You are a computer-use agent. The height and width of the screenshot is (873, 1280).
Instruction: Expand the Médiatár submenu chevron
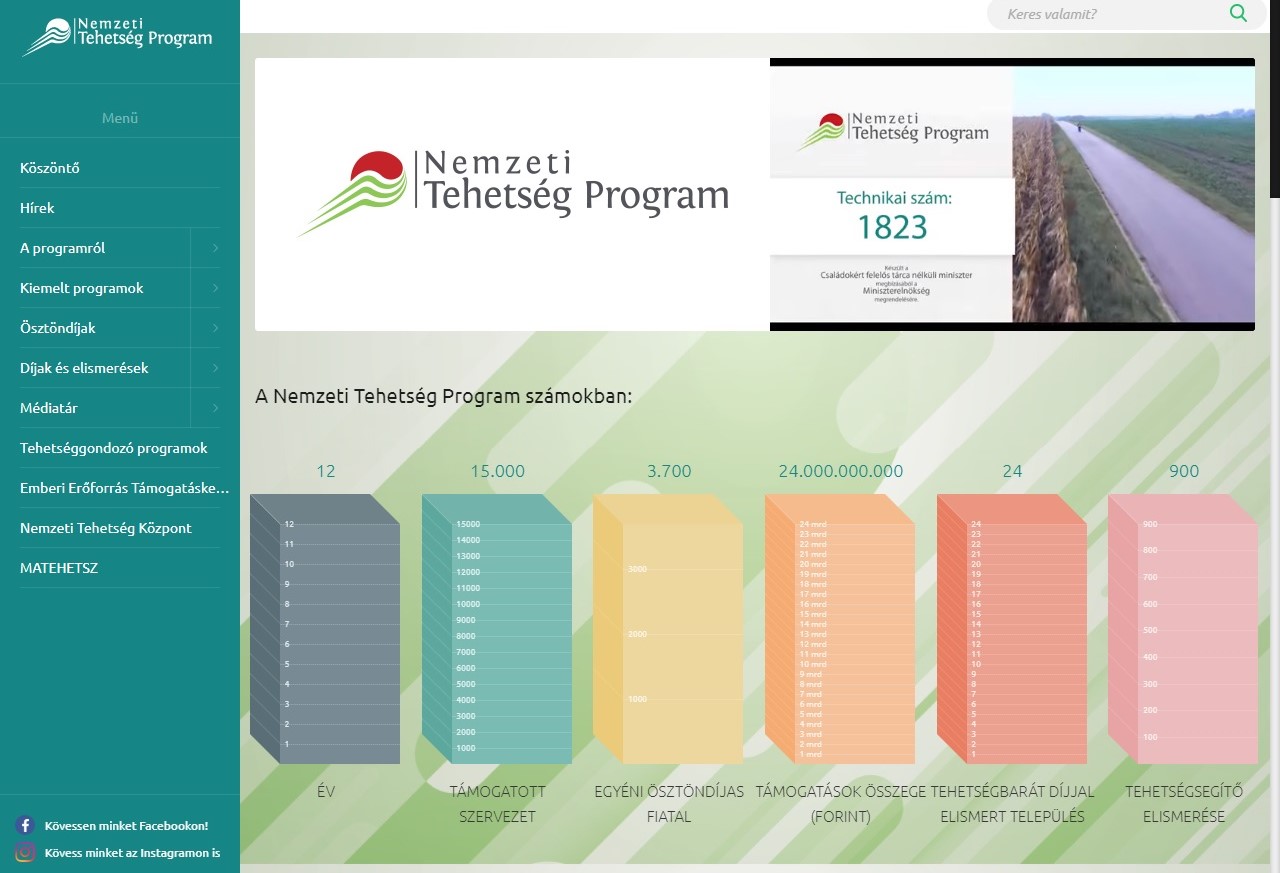tap(215, 408)
